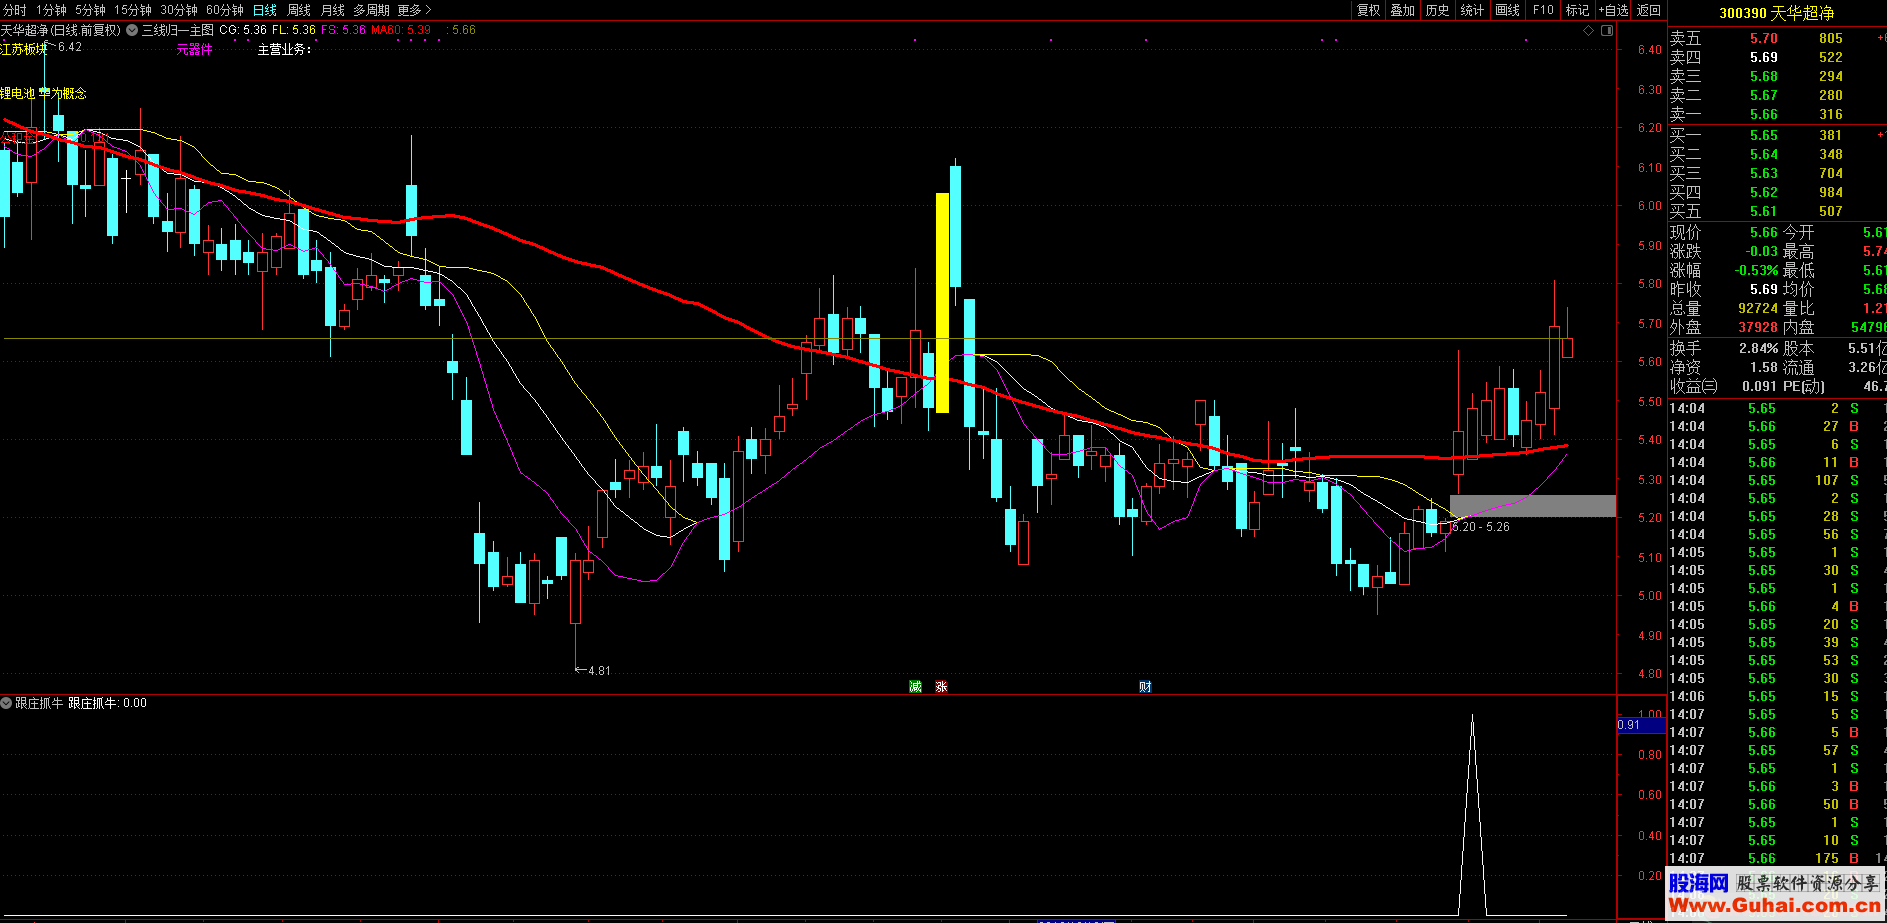Click the 元器件 industry label
The image size is (1887, 923).
point(194,49)
